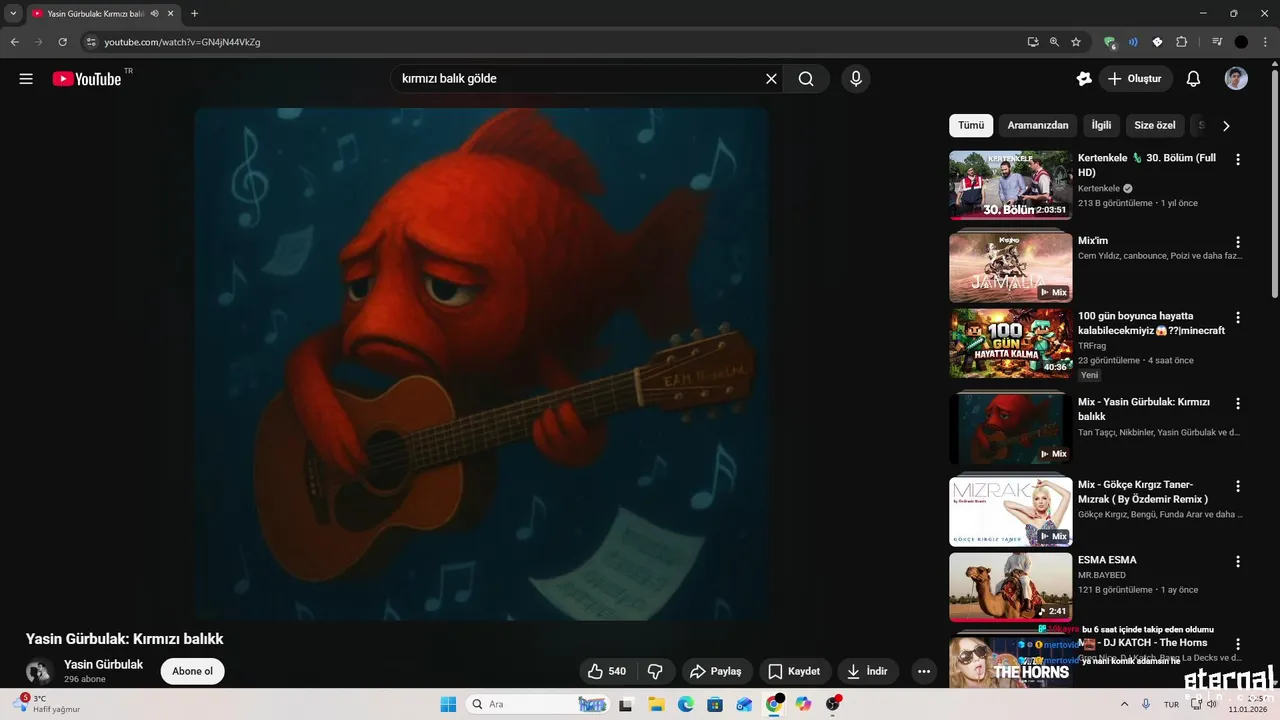
Task: Bookmark this page with the star
Action: pos(1076,42)
